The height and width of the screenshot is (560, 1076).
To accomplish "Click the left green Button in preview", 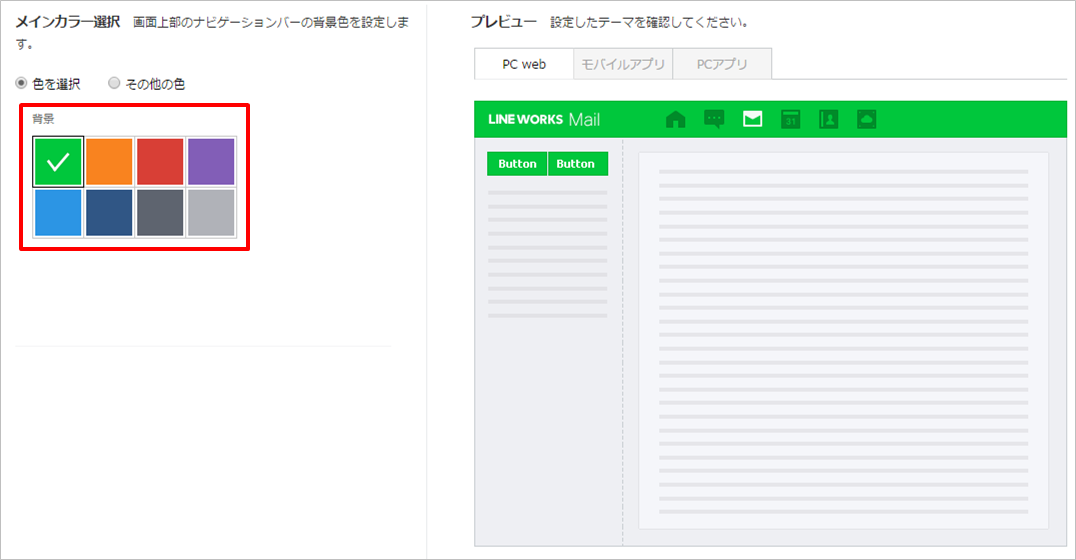I will coord(517,164).
